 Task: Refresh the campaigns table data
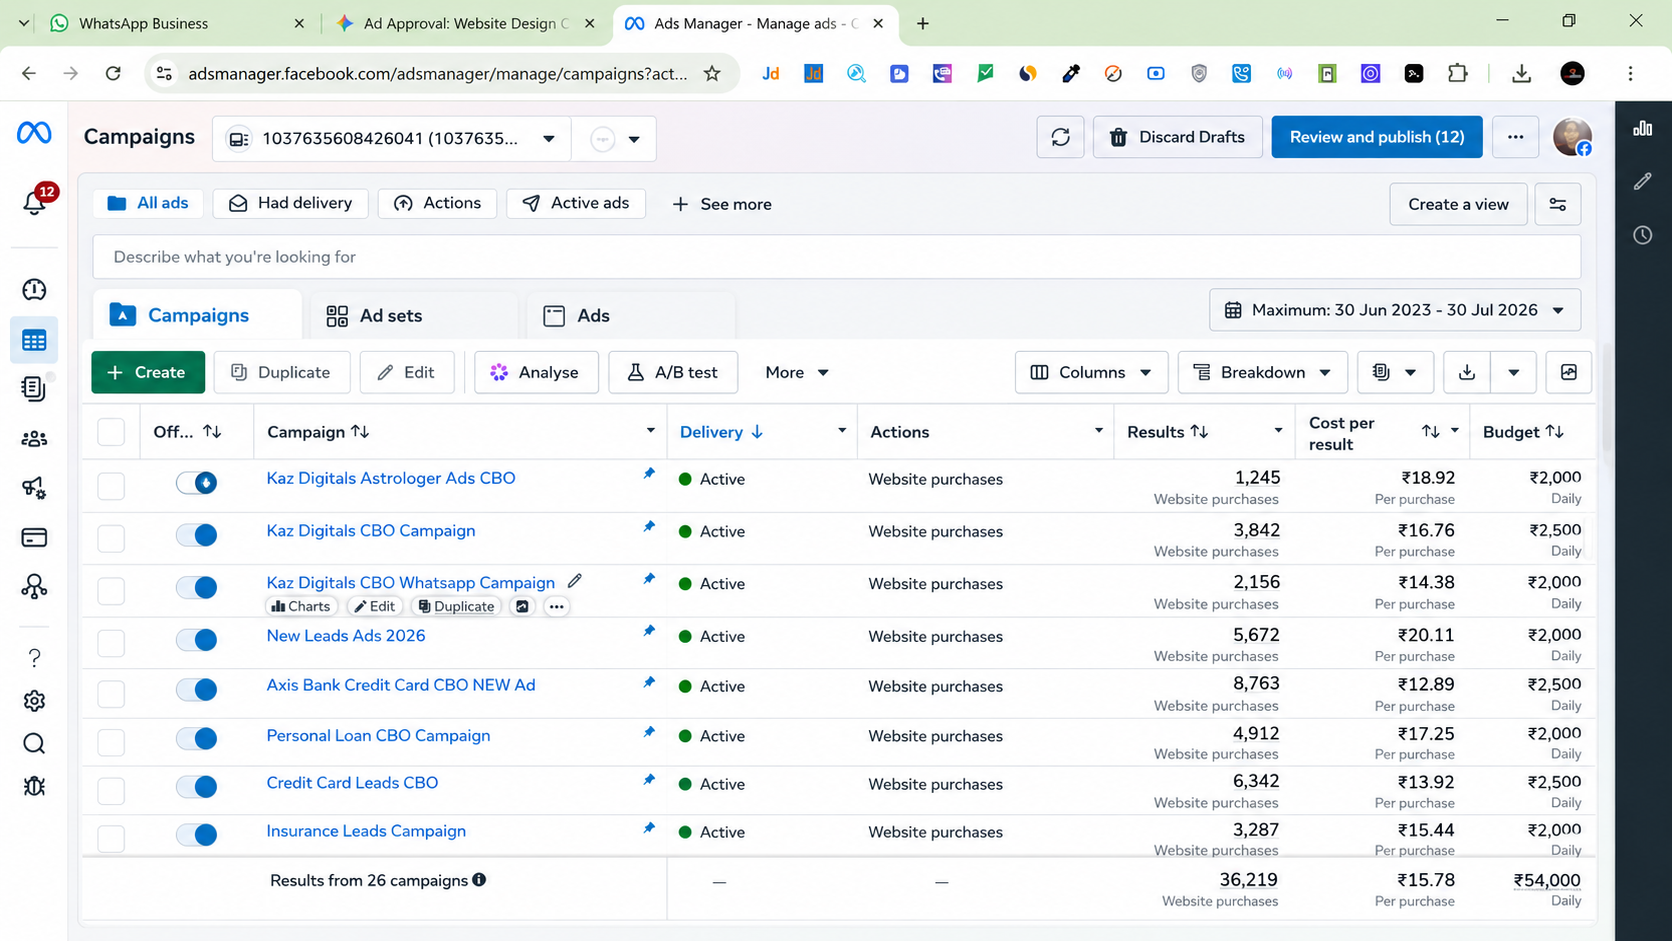pyautogui.click(x=1060, y=137)
